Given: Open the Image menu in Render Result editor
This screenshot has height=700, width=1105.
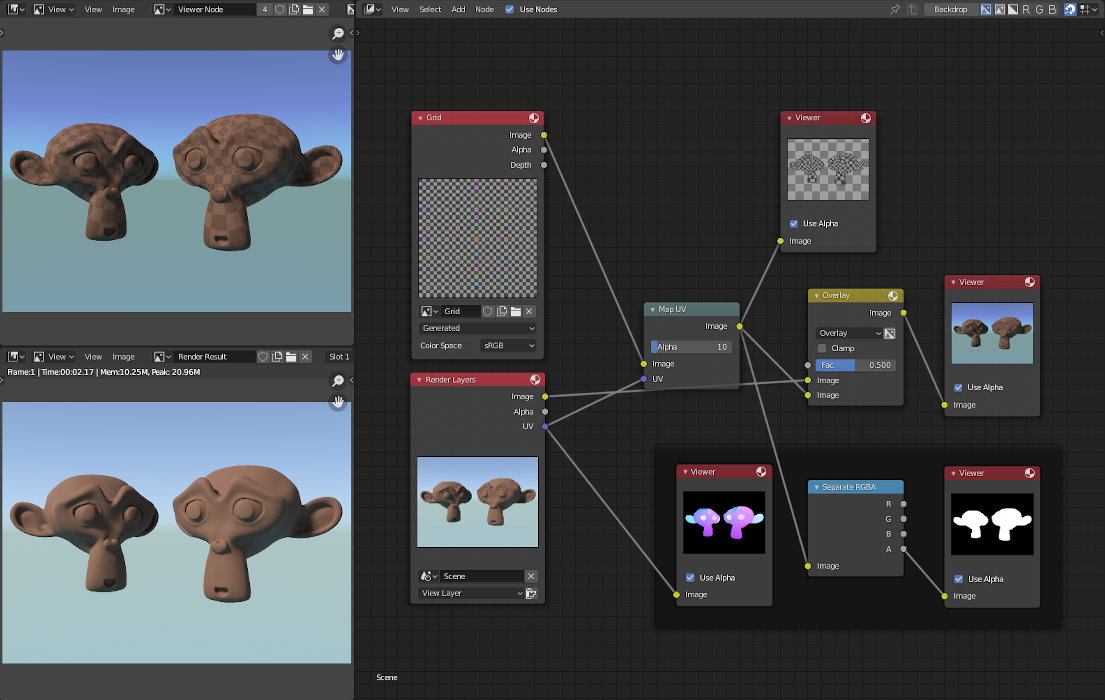Looking at the screenshot, I should tap(123, 357).
